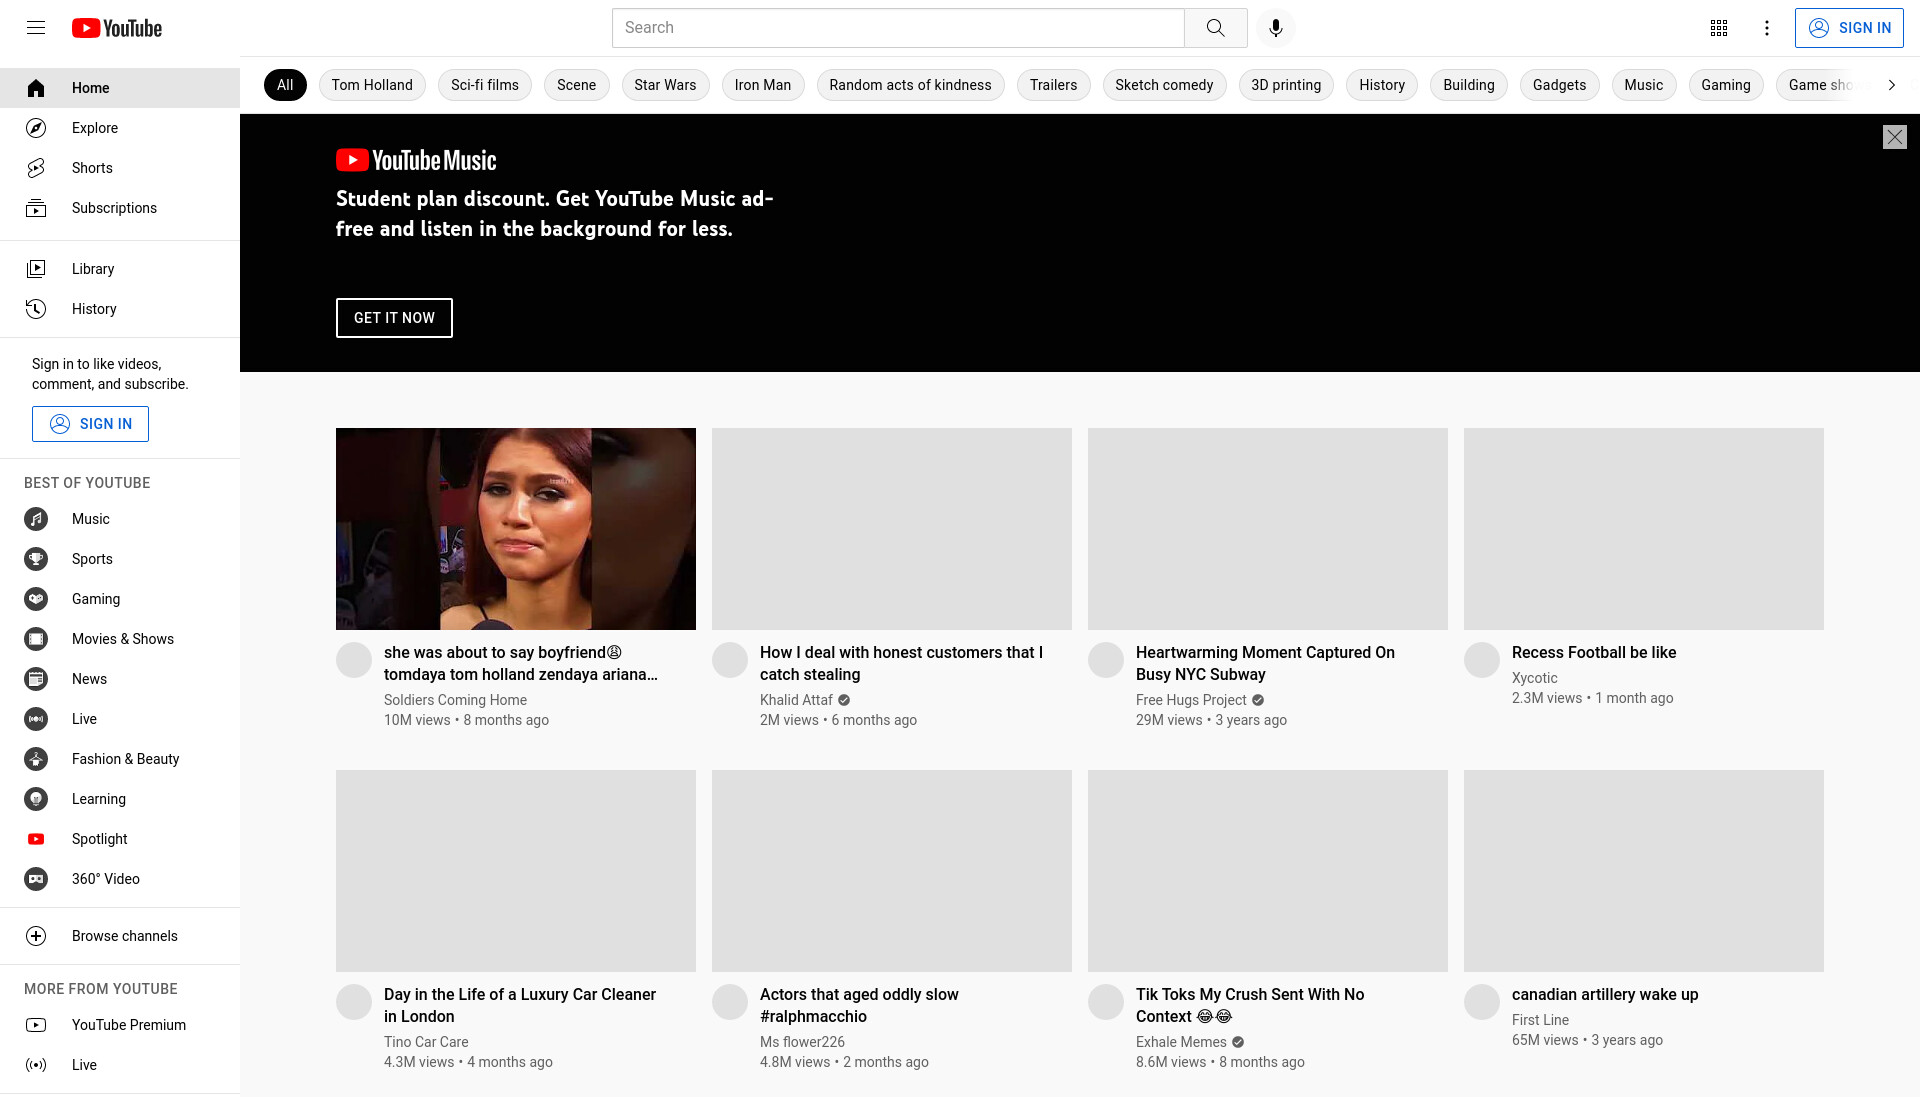Select the 3D printing chip

click(x=1286, y=85)
